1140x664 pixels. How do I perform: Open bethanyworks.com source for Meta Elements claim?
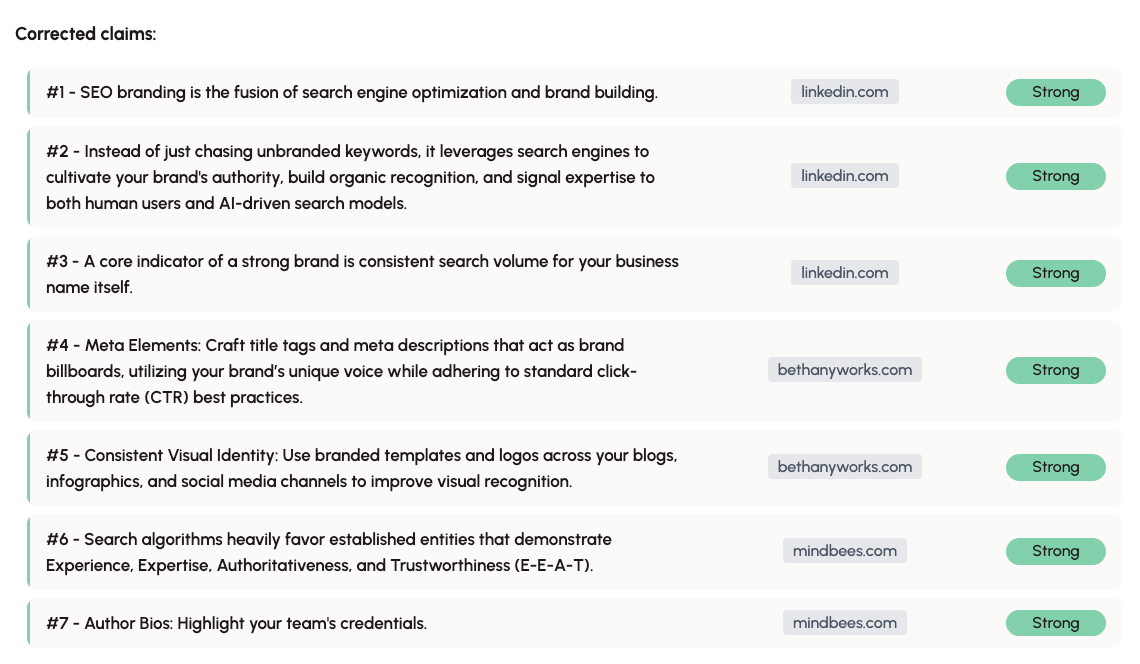845,369
